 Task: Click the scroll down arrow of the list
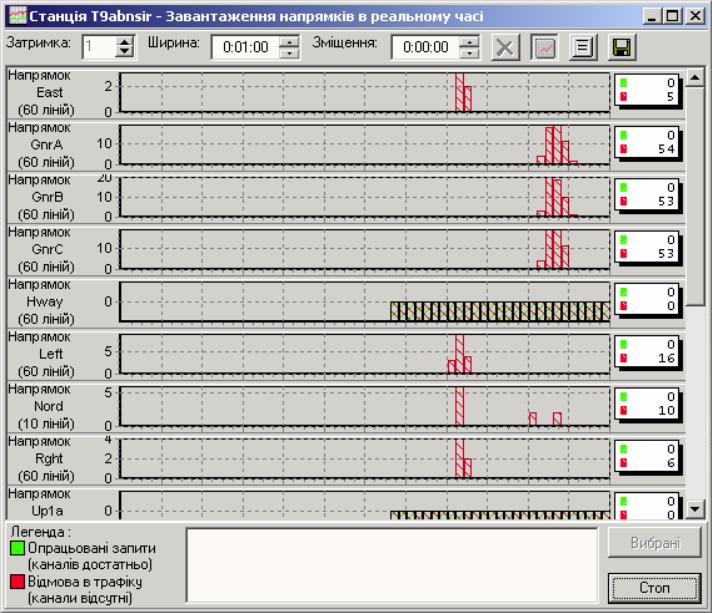coord(695,509)
